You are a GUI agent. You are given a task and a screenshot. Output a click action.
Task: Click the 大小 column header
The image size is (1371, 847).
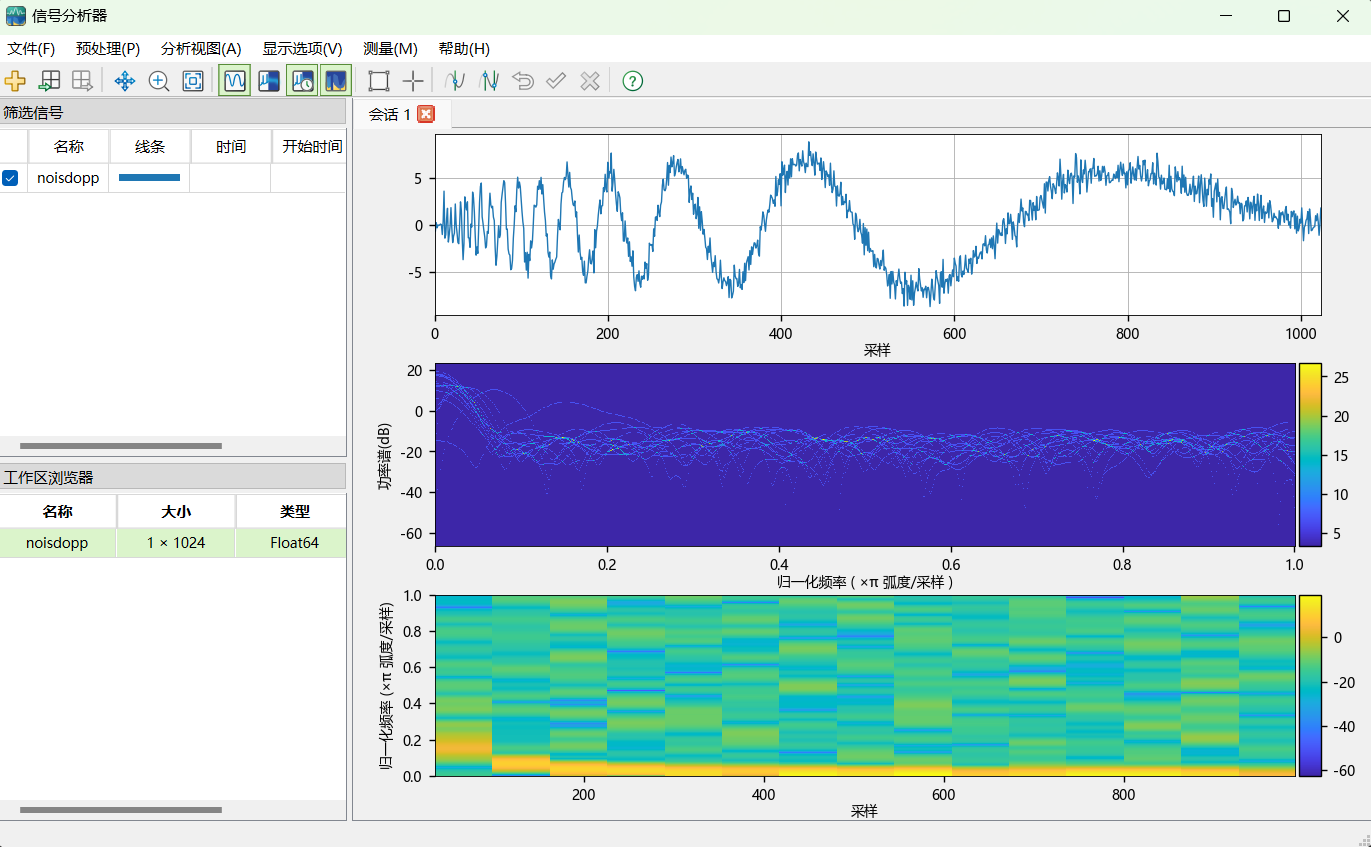click(176, 511)
